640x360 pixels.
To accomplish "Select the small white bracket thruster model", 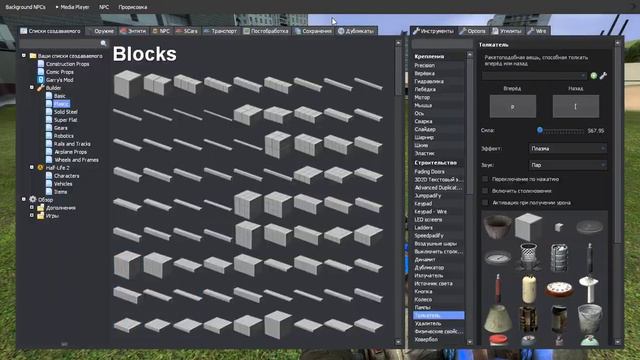I will click(559, 227).
